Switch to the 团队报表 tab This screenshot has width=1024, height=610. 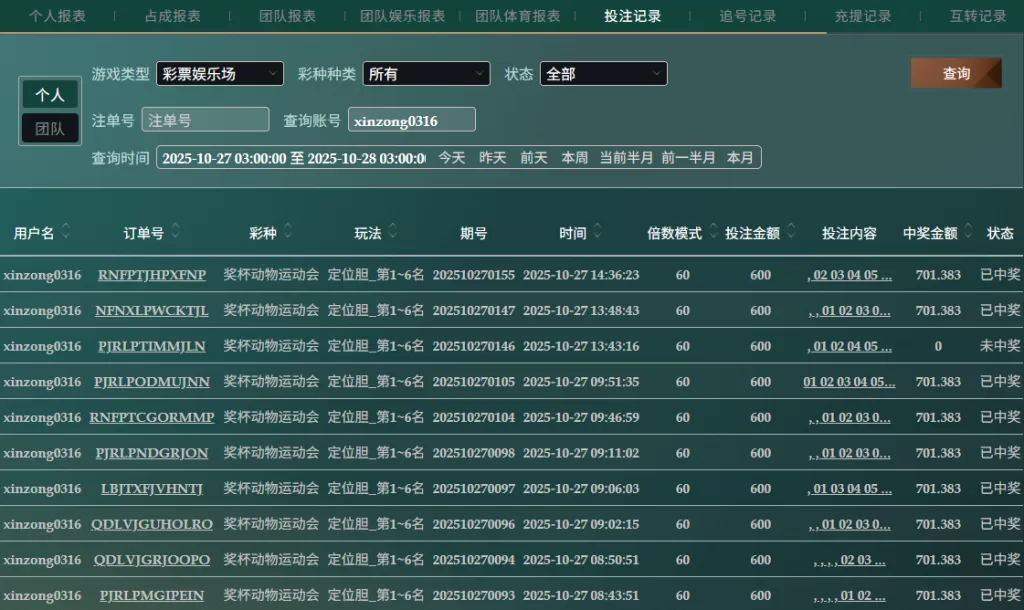click(287, 16)
